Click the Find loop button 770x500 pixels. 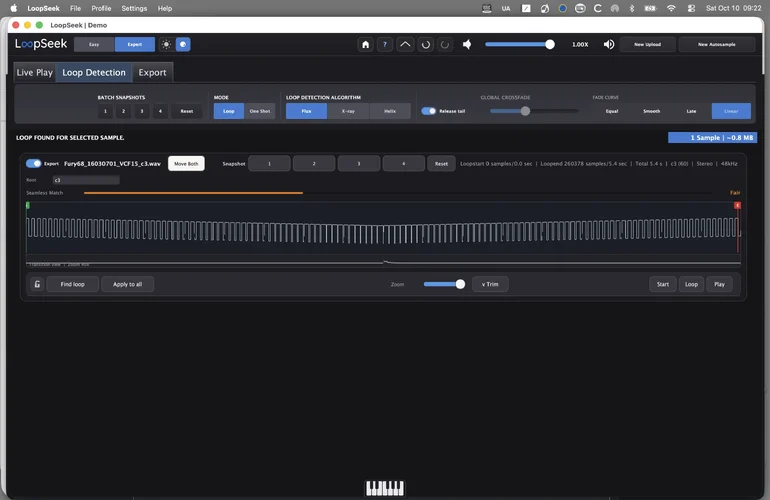[73, 284]
